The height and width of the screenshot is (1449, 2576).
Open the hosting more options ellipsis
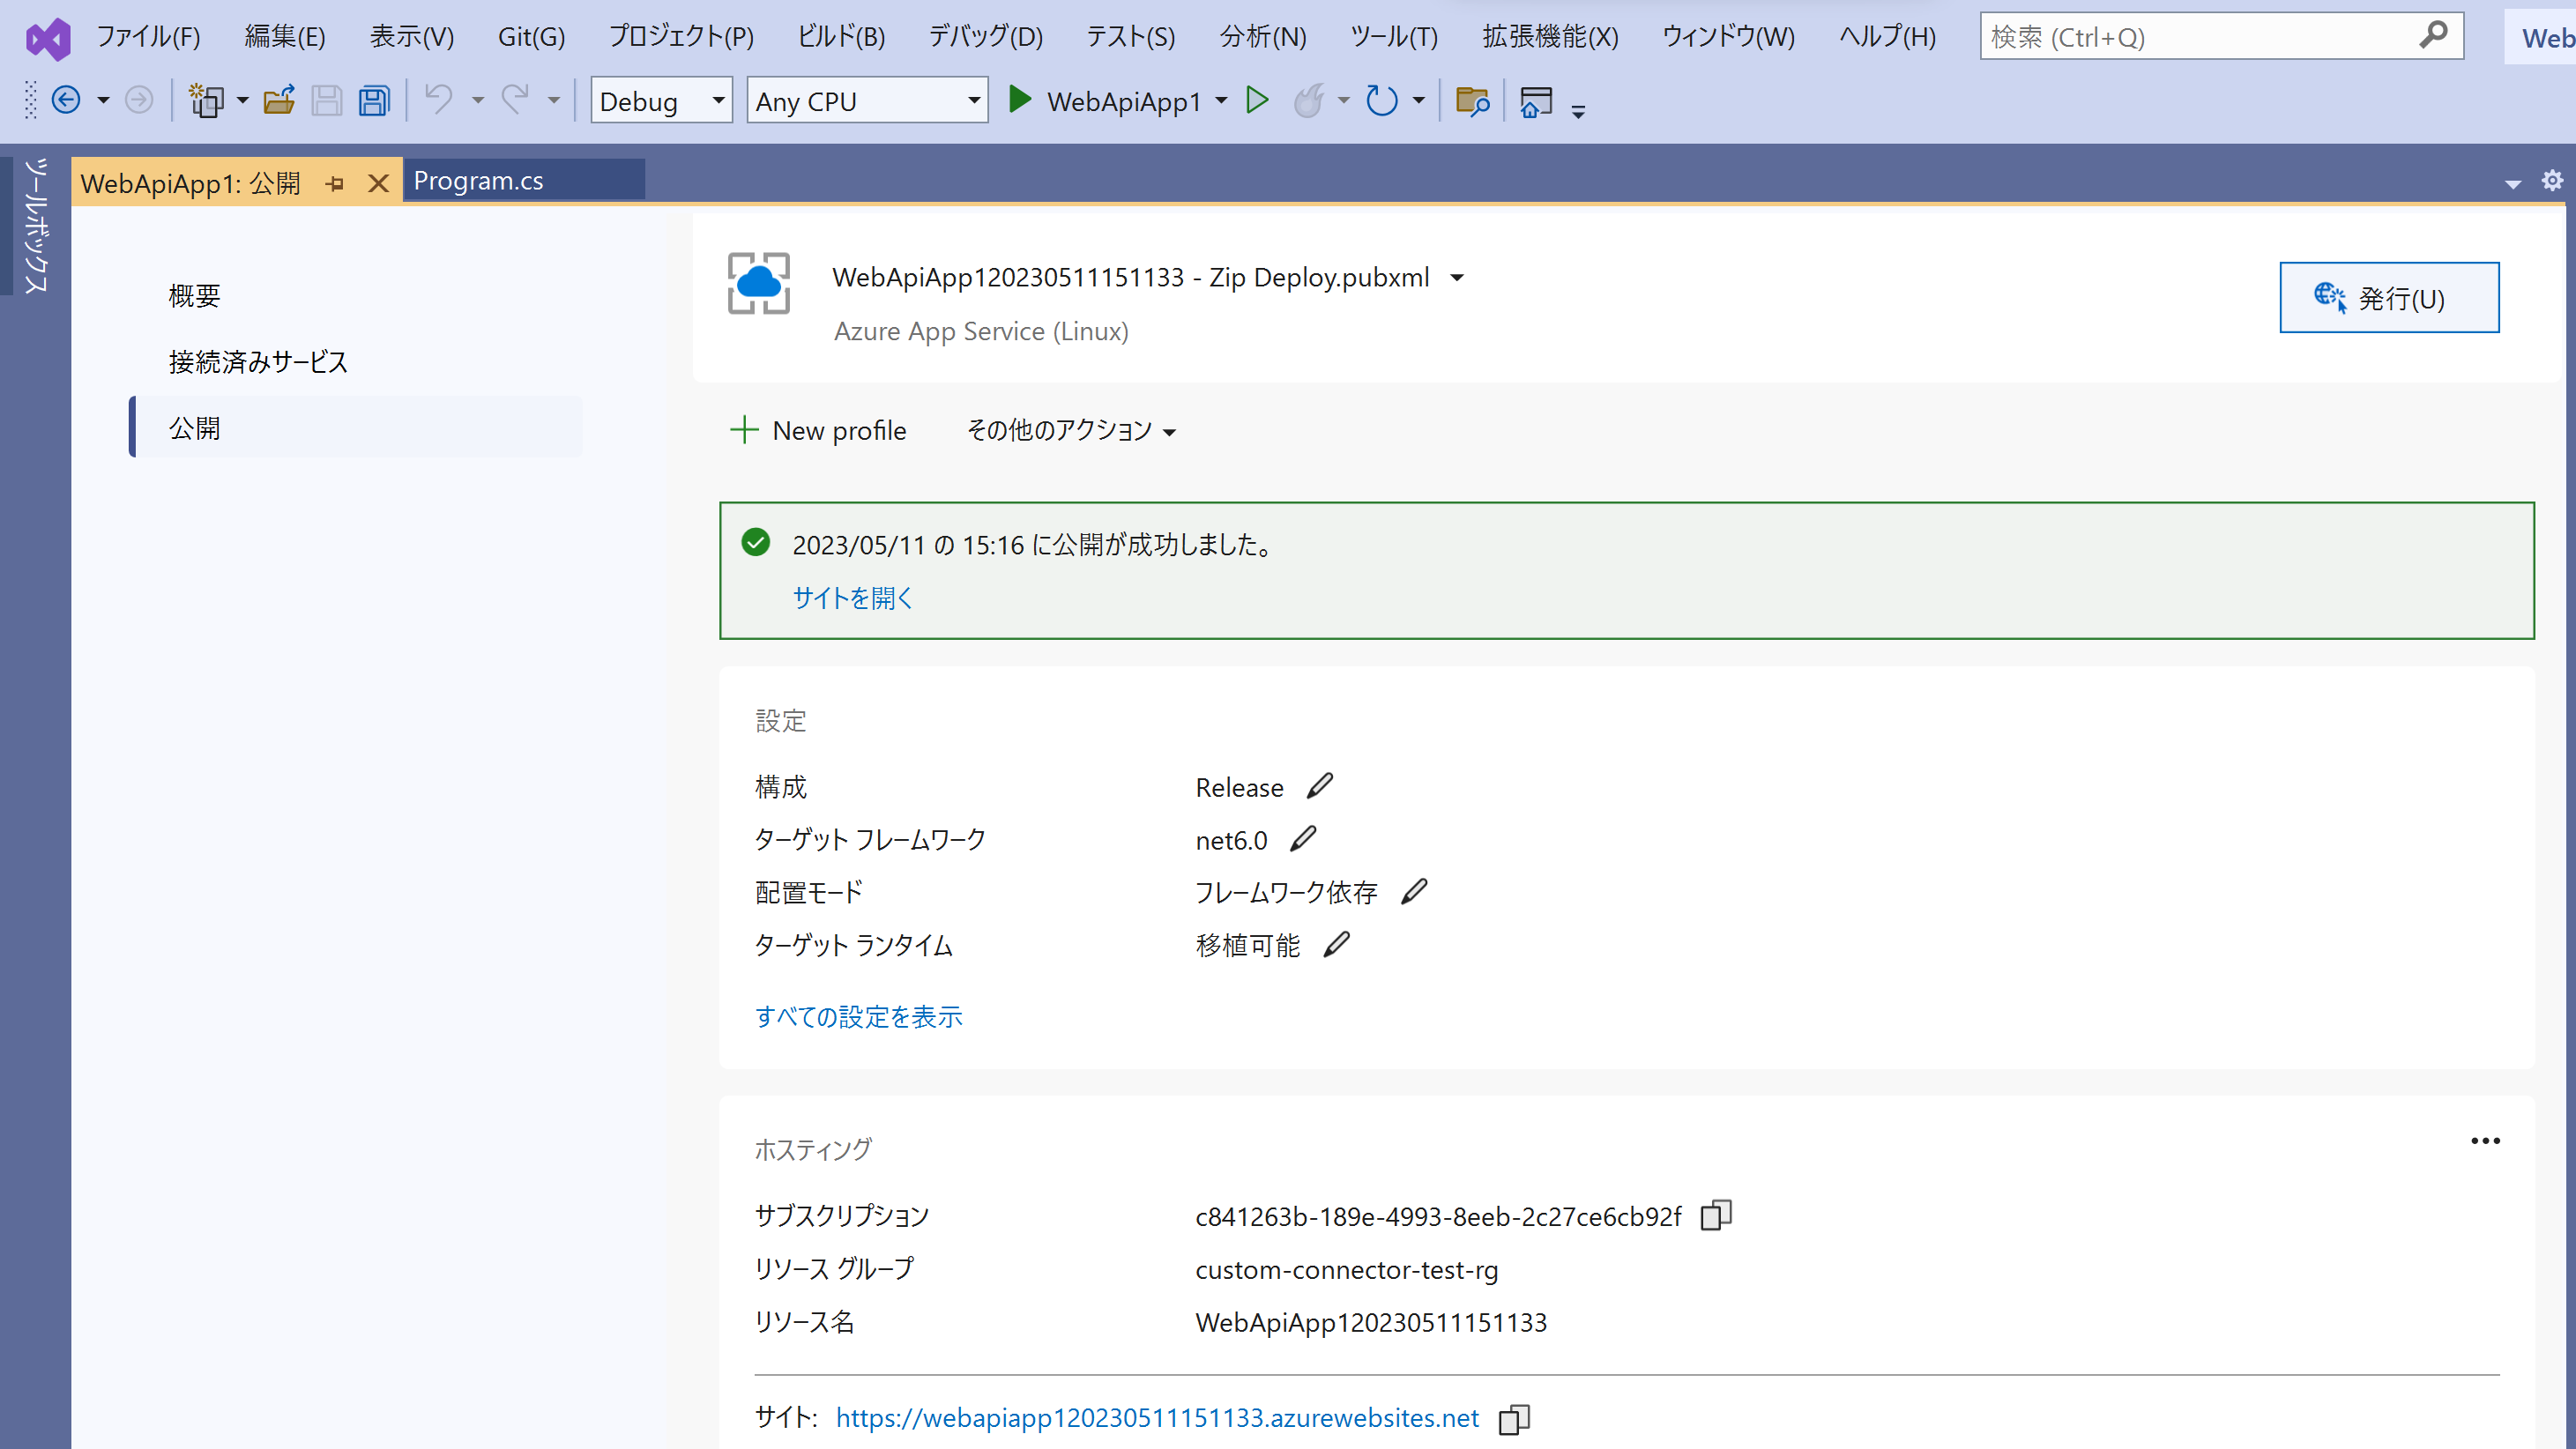(2485, 1141)
